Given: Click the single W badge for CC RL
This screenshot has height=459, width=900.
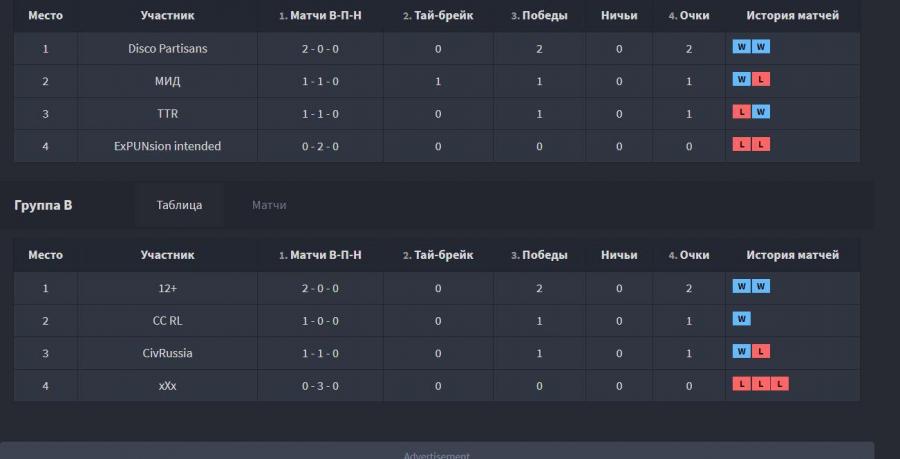Looking at the screenshot, I should click(742, 319).
